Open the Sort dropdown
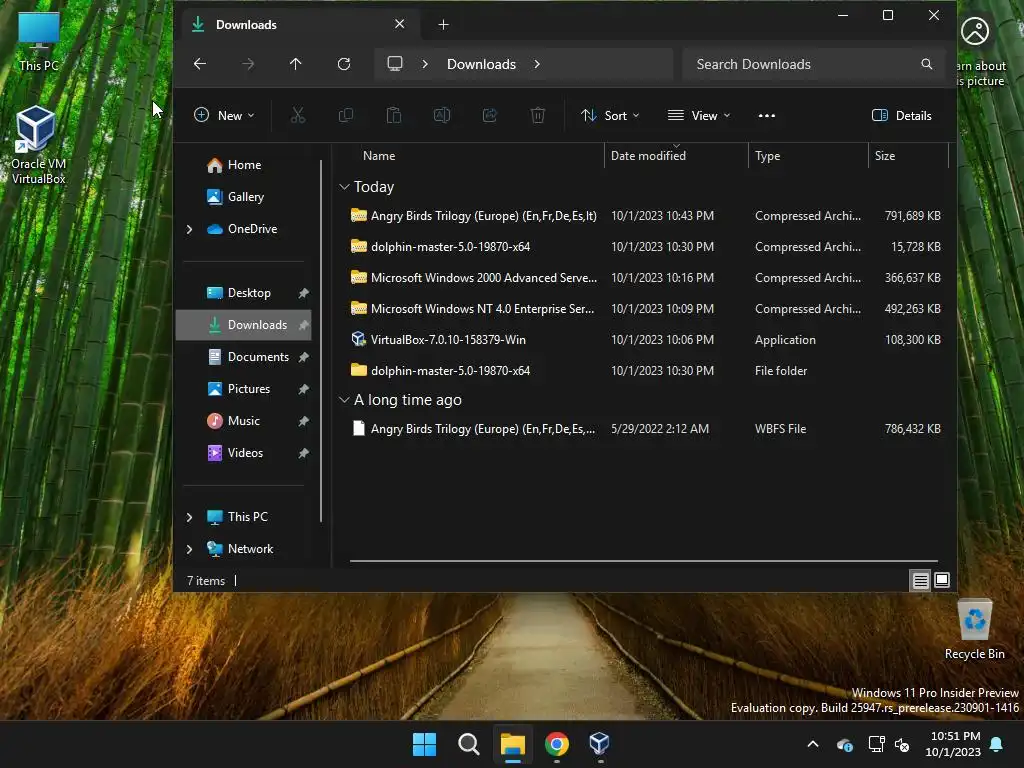The width and height of the screenshot is (1024, 768). tap(610, 116)
